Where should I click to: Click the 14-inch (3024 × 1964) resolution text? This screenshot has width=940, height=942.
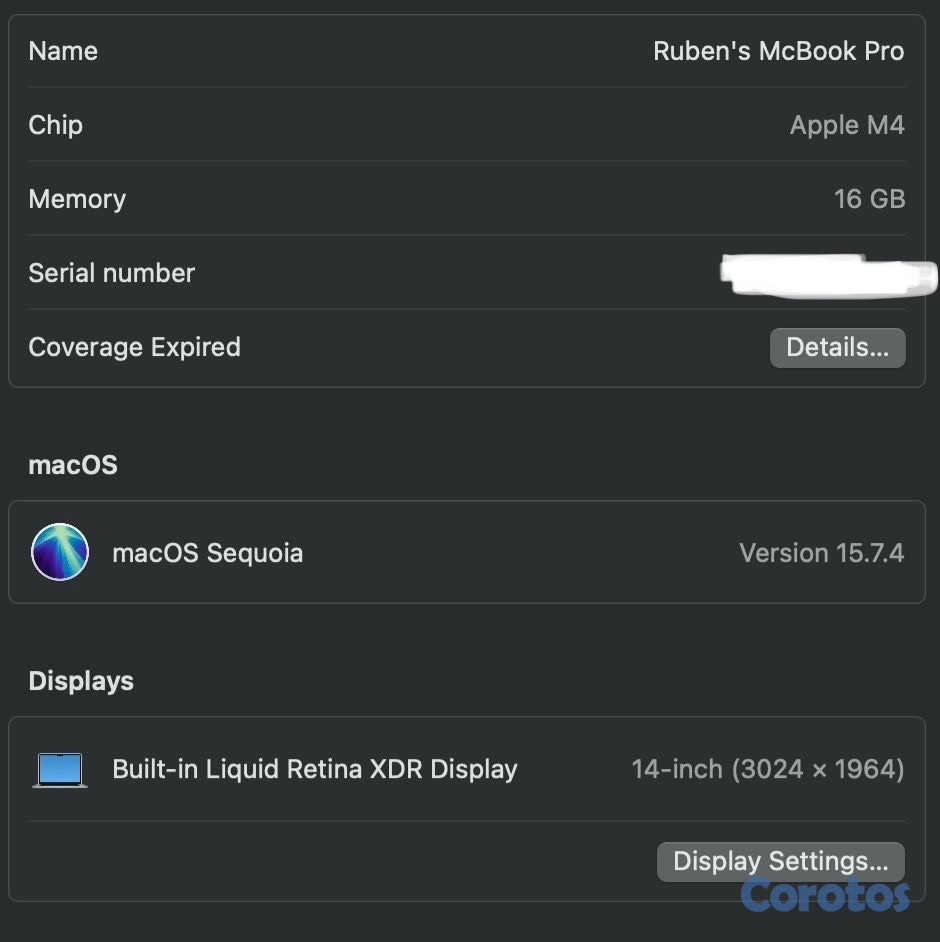tap(767, 769)
